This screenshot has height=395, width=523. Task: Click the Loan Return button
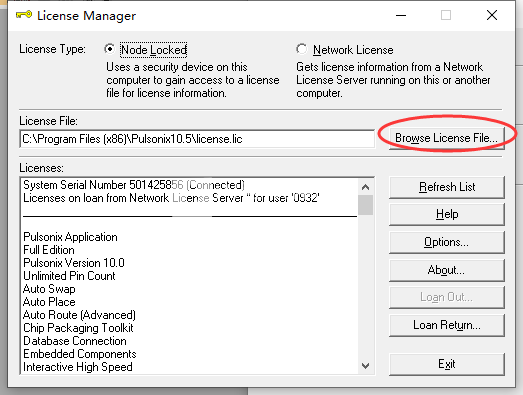[447, 325]
